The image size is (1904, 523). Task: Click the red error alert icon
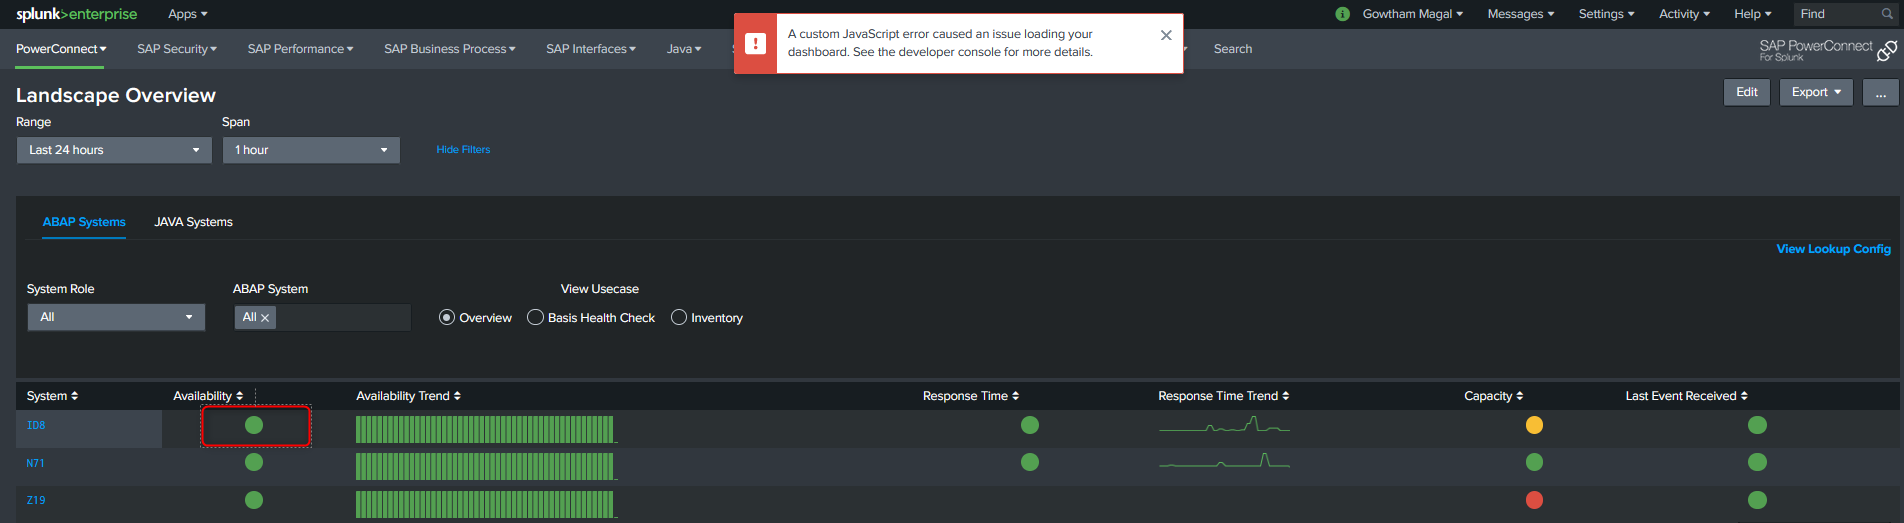tap(756, 44)
